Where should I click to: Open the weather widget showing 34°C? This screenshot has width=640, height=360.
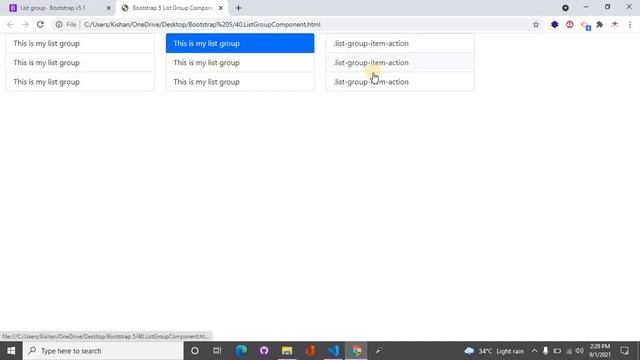point(494,351)
